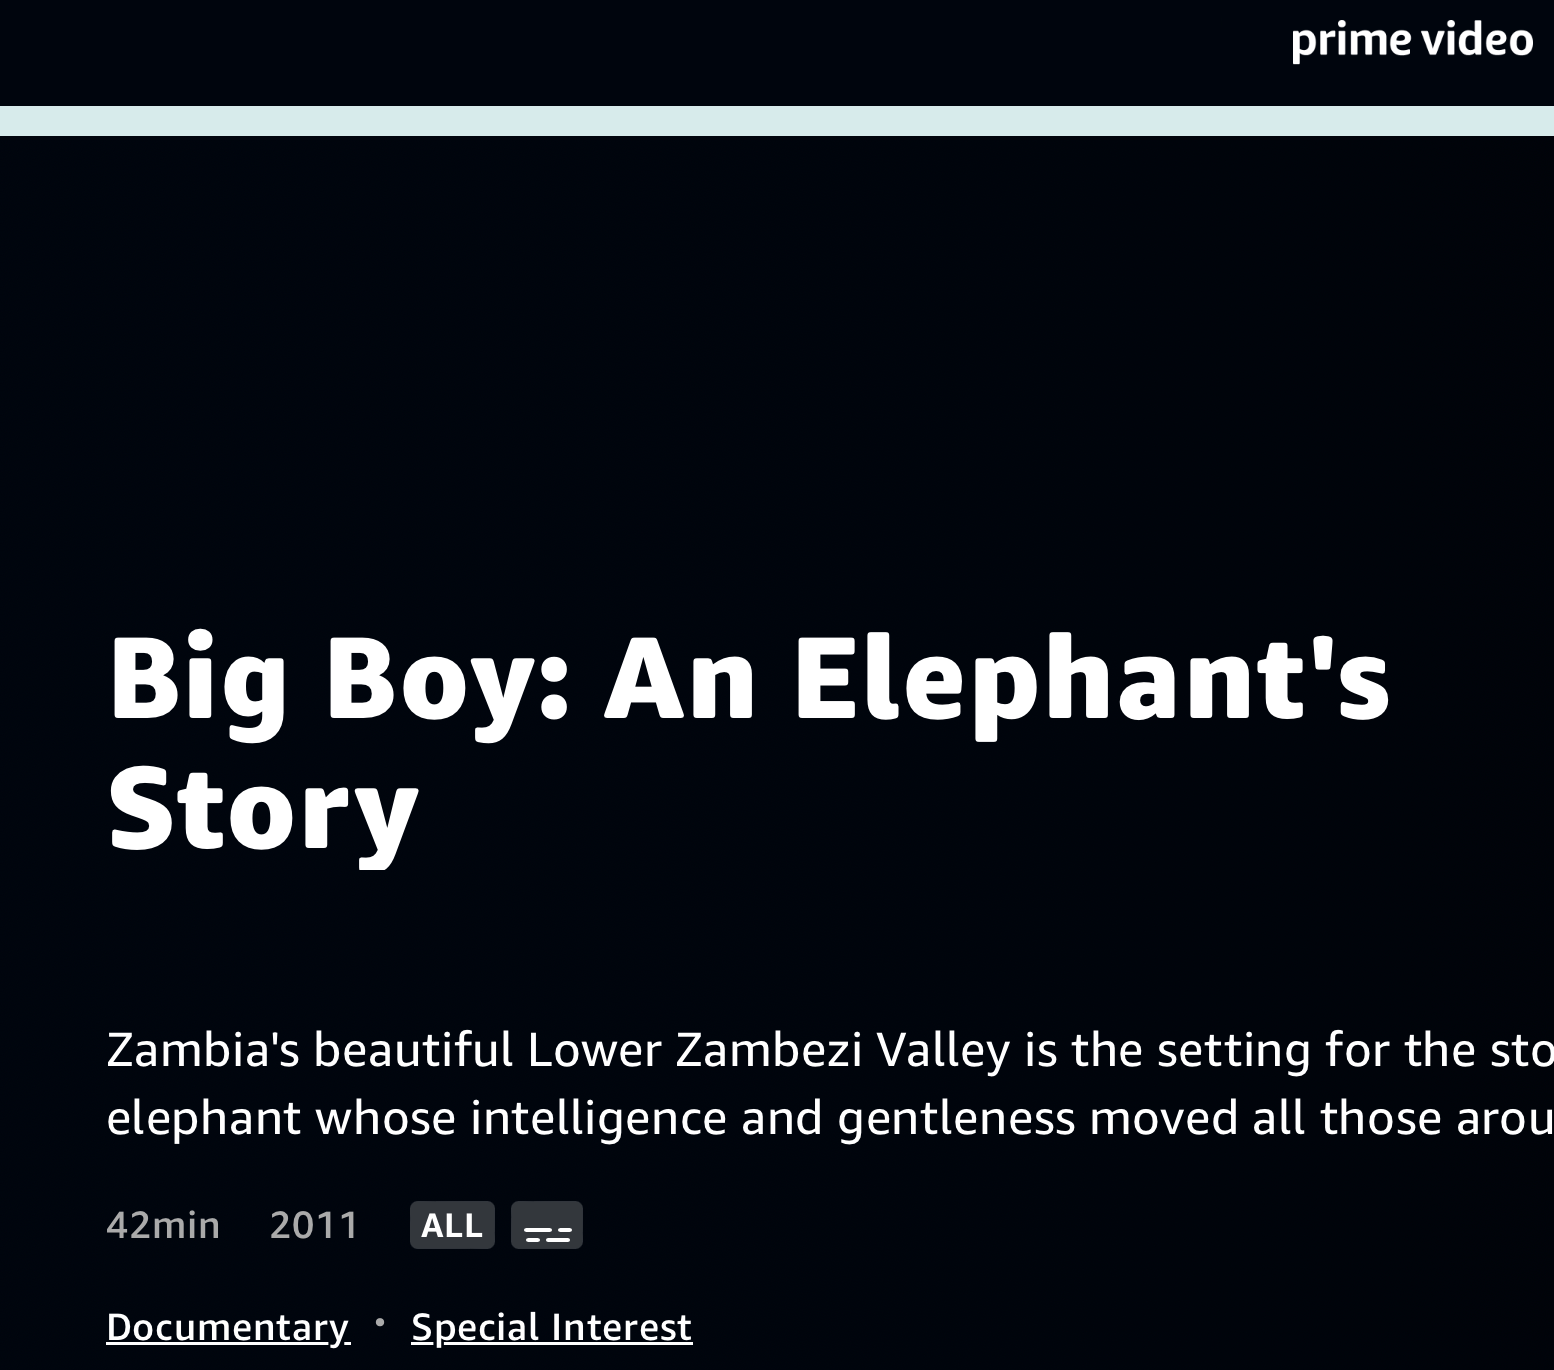Viewport: 1554px width, 1370px height.
Task: Click "intelligence and gentleness" in the synopsis
Action: (772, 1118)
